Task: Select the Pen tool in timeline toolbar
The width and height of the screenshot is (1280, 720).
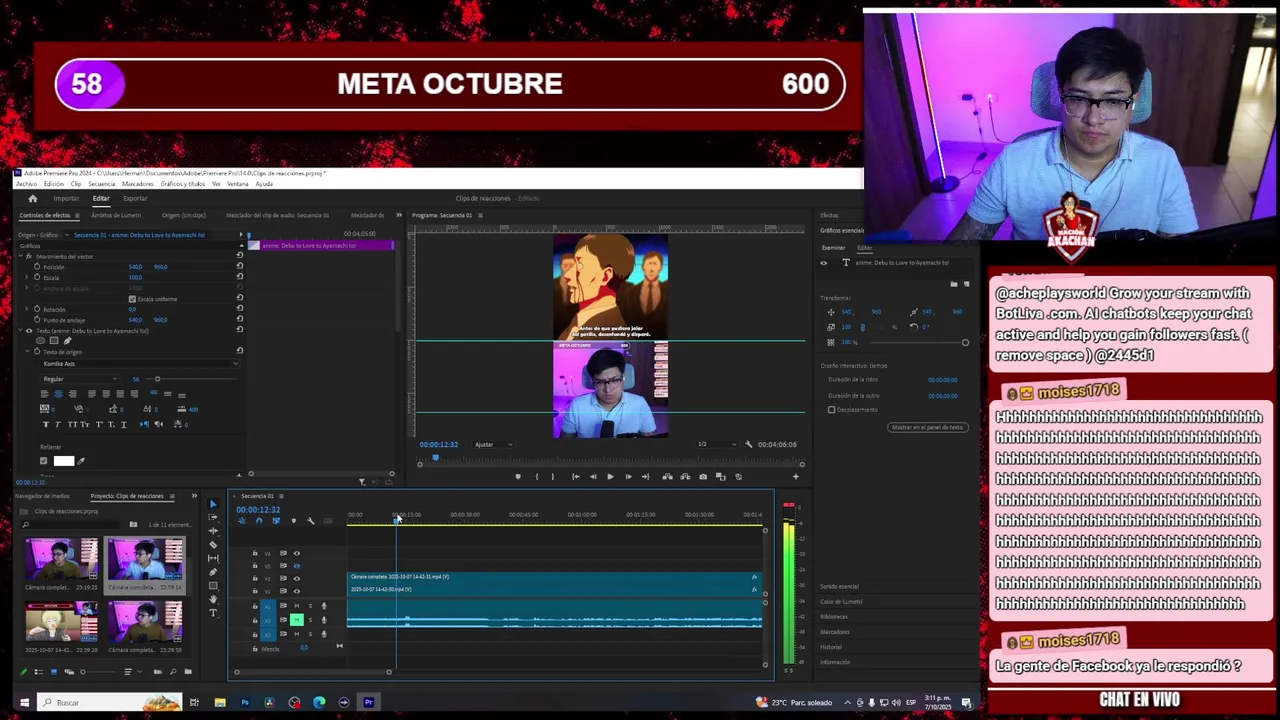Action: coord(213,572)
